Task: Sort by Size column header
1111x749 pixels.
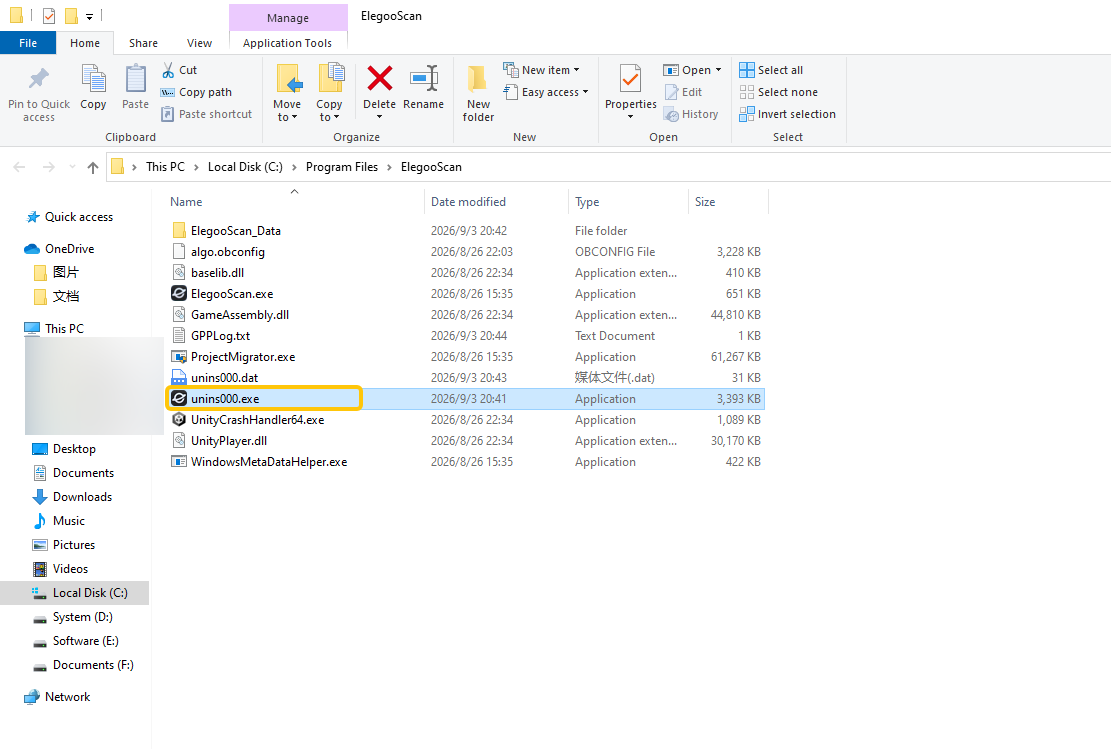Action: [x=705, y=202]
